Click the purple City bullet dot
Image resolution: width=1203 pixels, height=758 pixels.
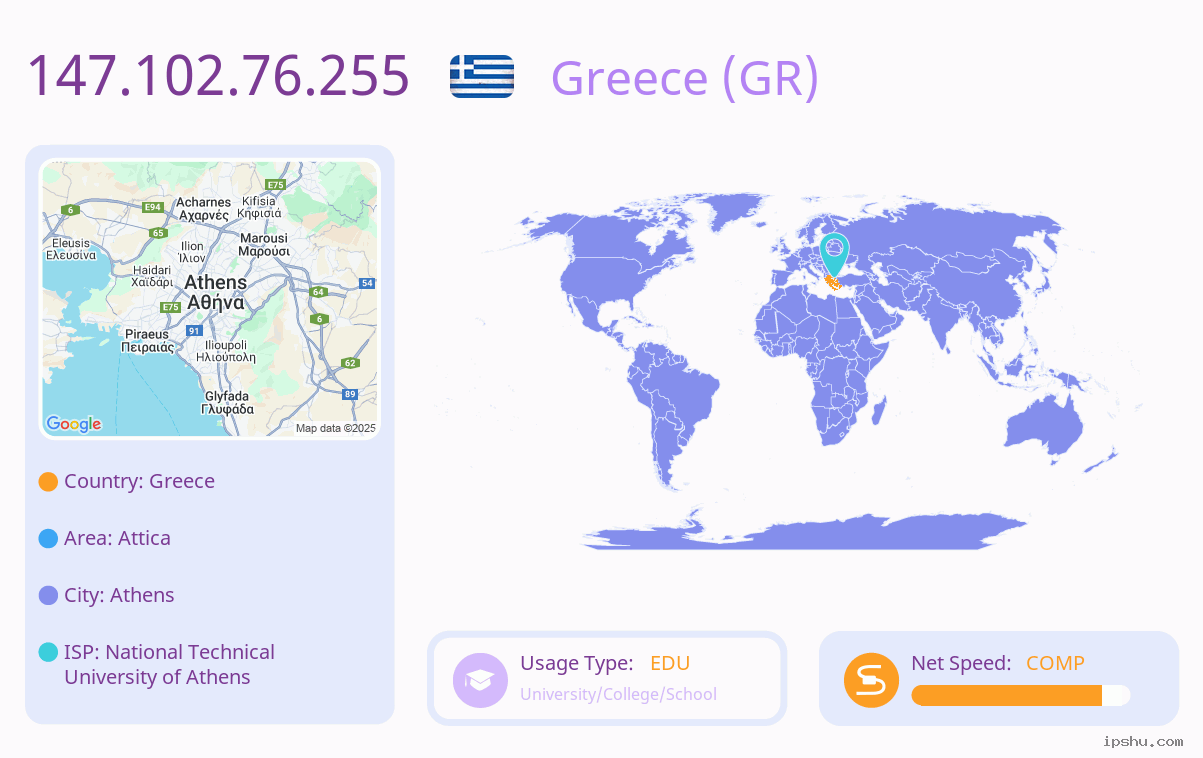48,596
